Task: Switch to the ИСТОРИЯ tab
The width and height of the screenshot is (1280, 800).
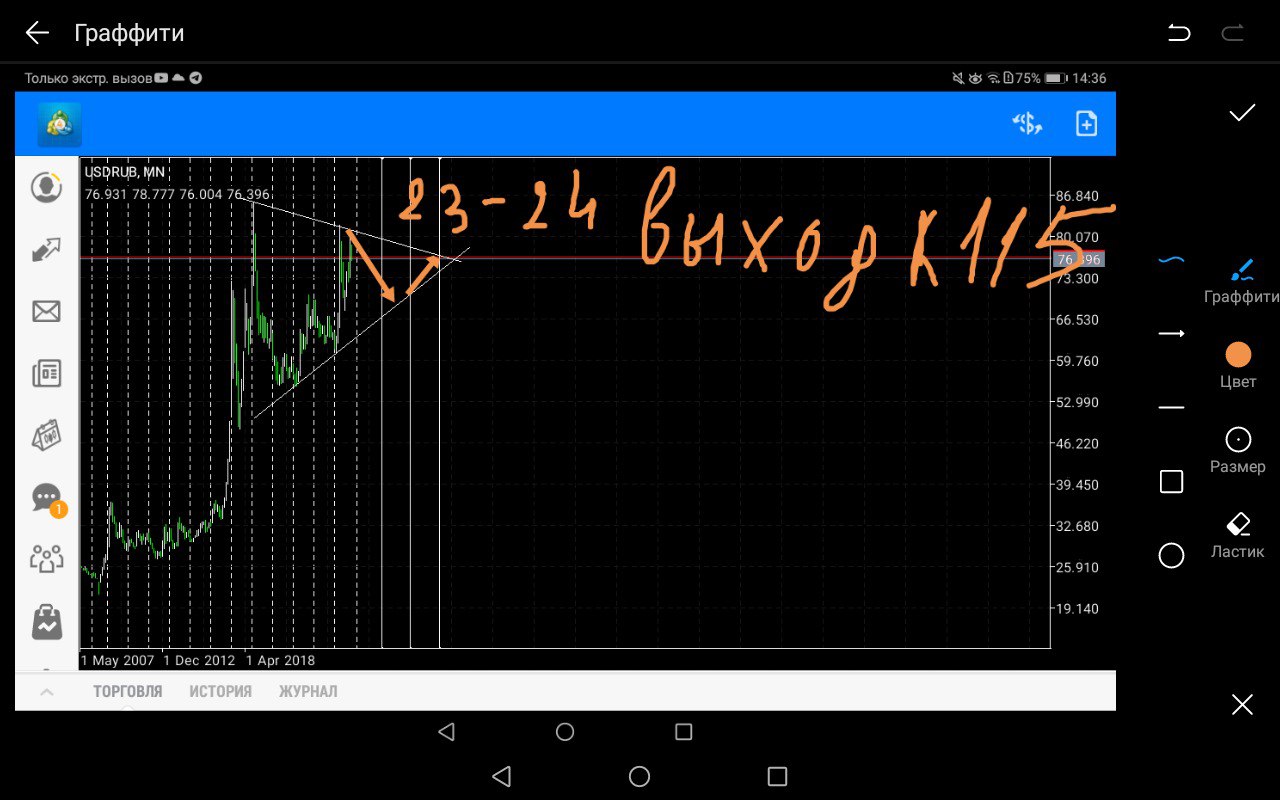Action: (220, 691)
